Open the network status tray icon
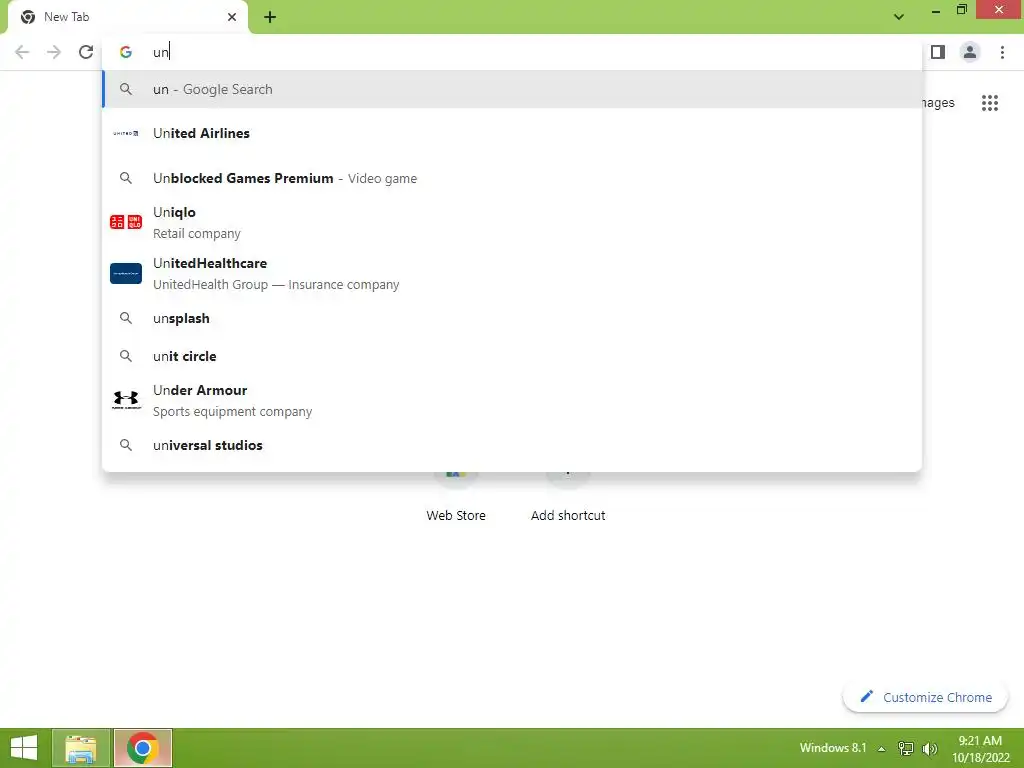The width and height of the screenshot is (1024, 768). pyautogui.click(x=906, y=749)
